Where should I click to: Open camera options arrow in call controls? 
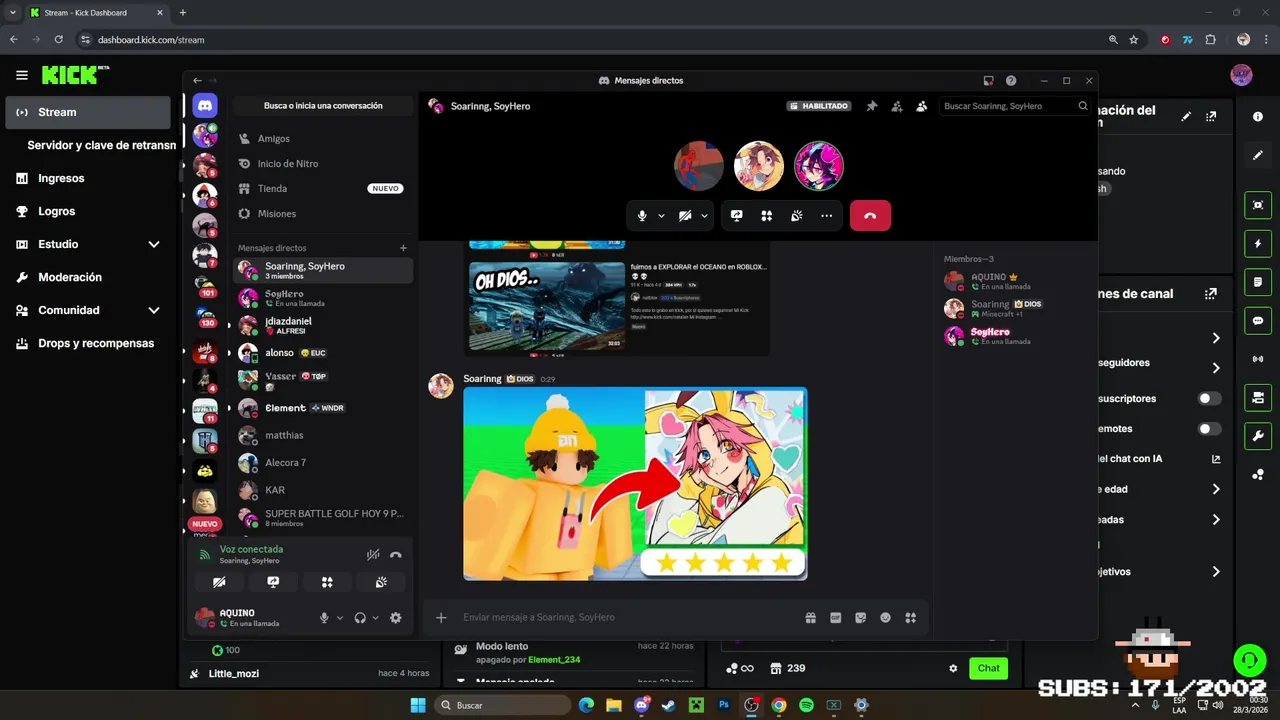(704, 215)
